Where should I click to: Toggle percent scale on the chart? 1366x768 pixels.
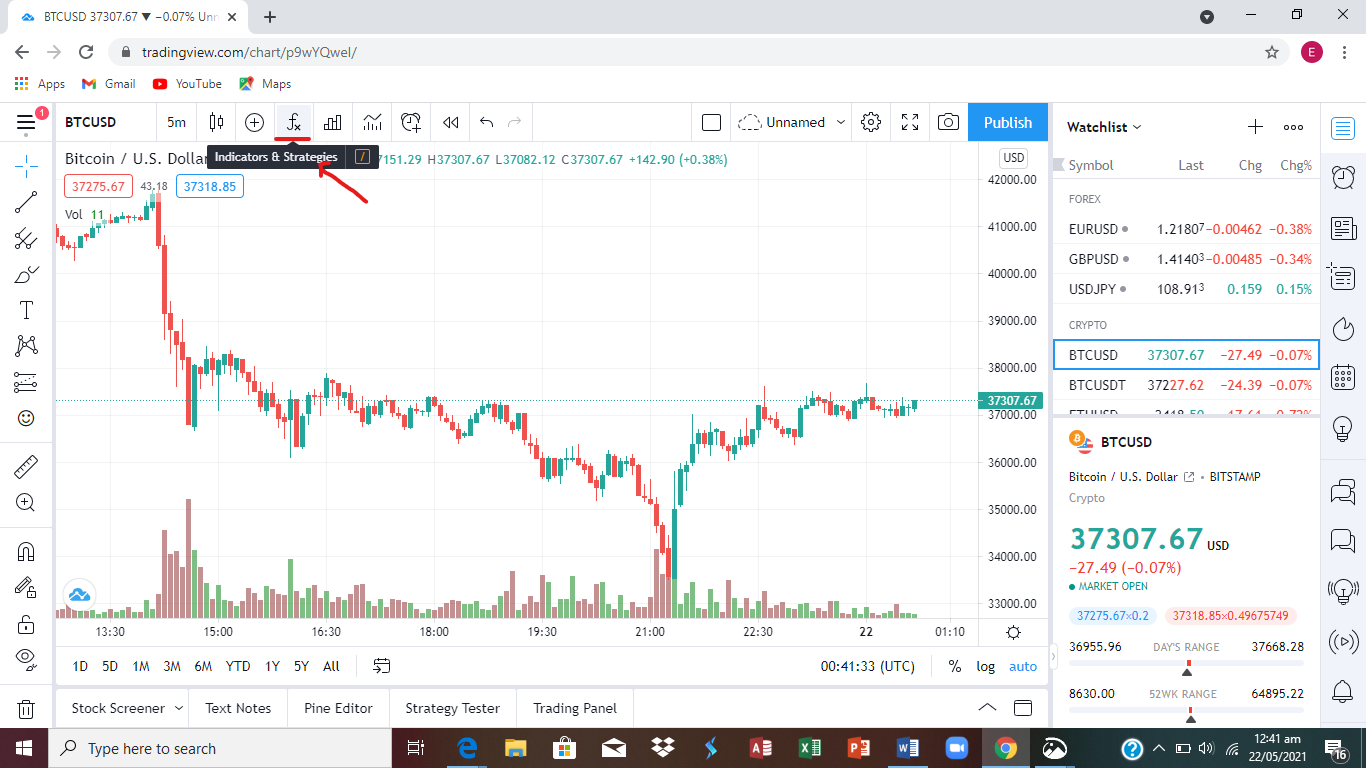tap(955, 666)
